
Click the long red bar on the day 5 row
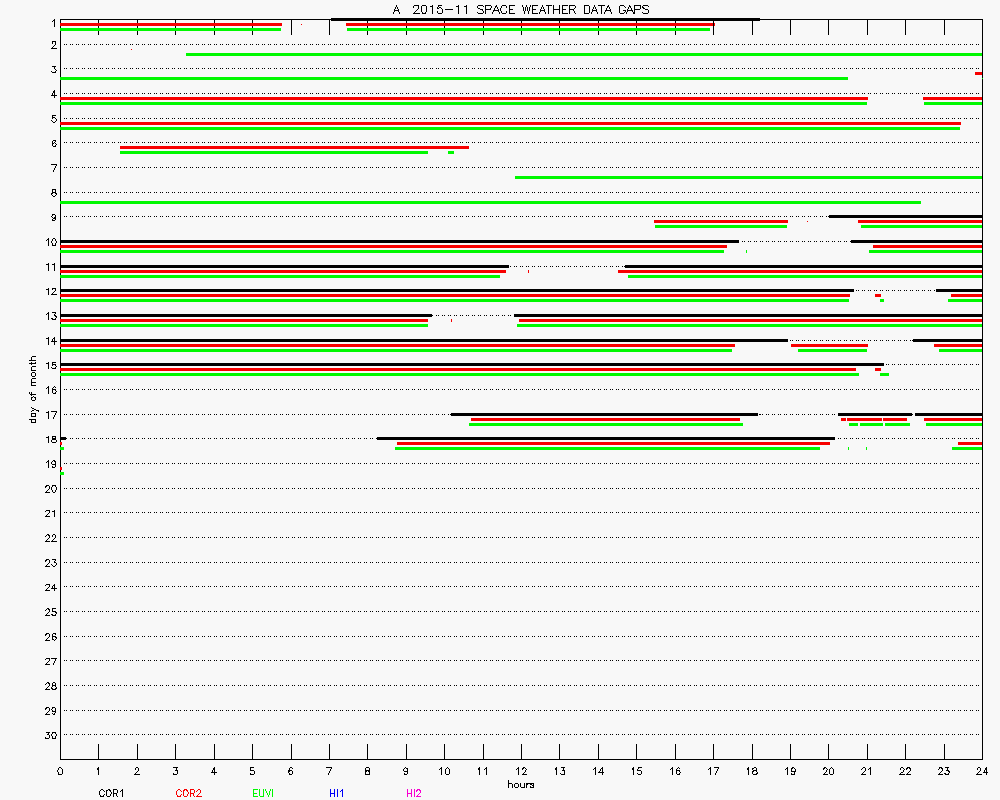(x=510, y=123)
